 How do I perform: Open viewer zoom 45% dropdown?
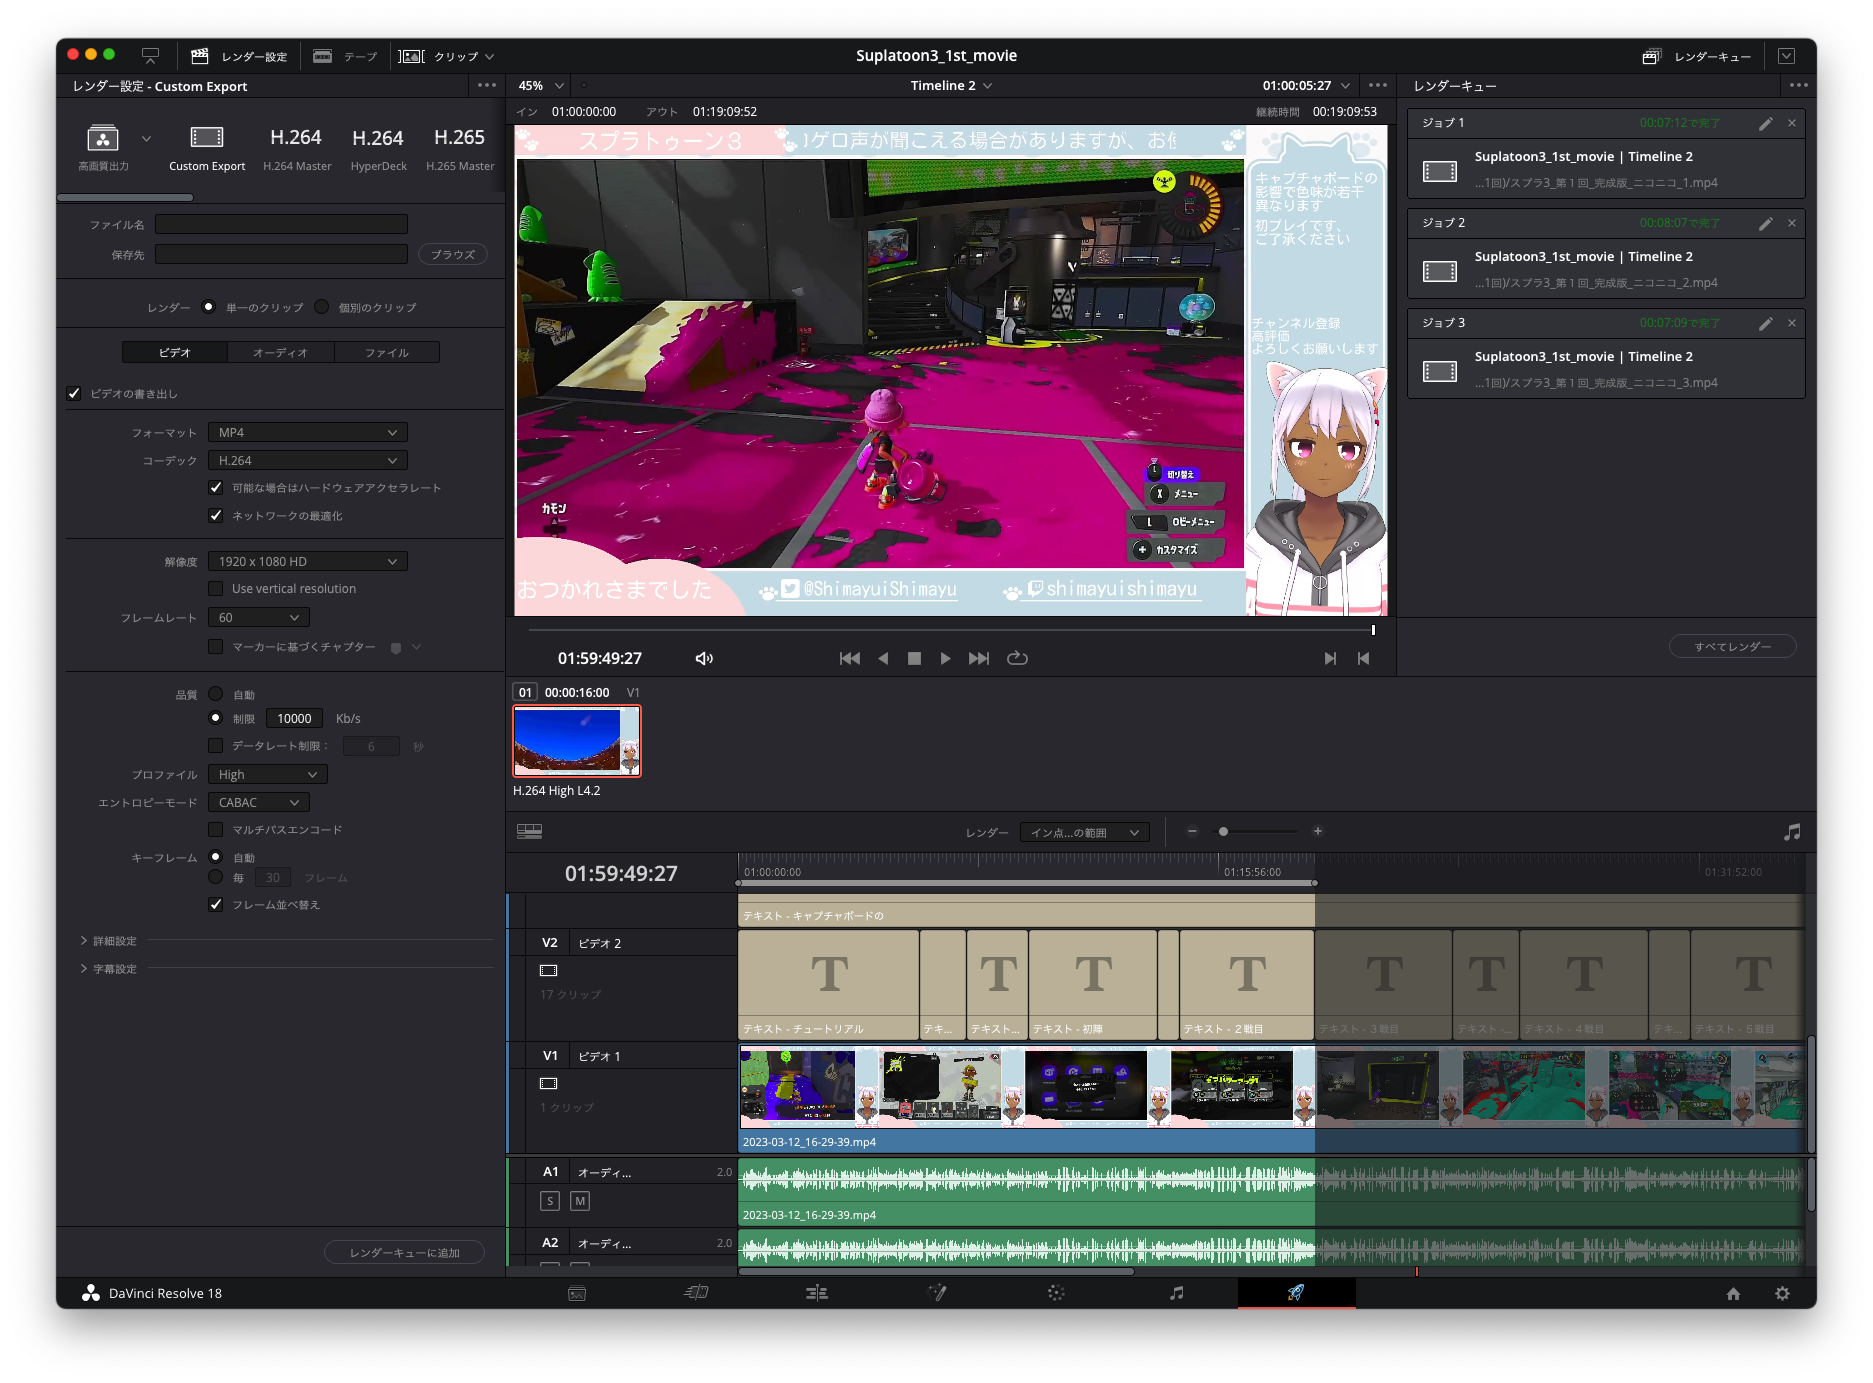[x=542, y=86]
